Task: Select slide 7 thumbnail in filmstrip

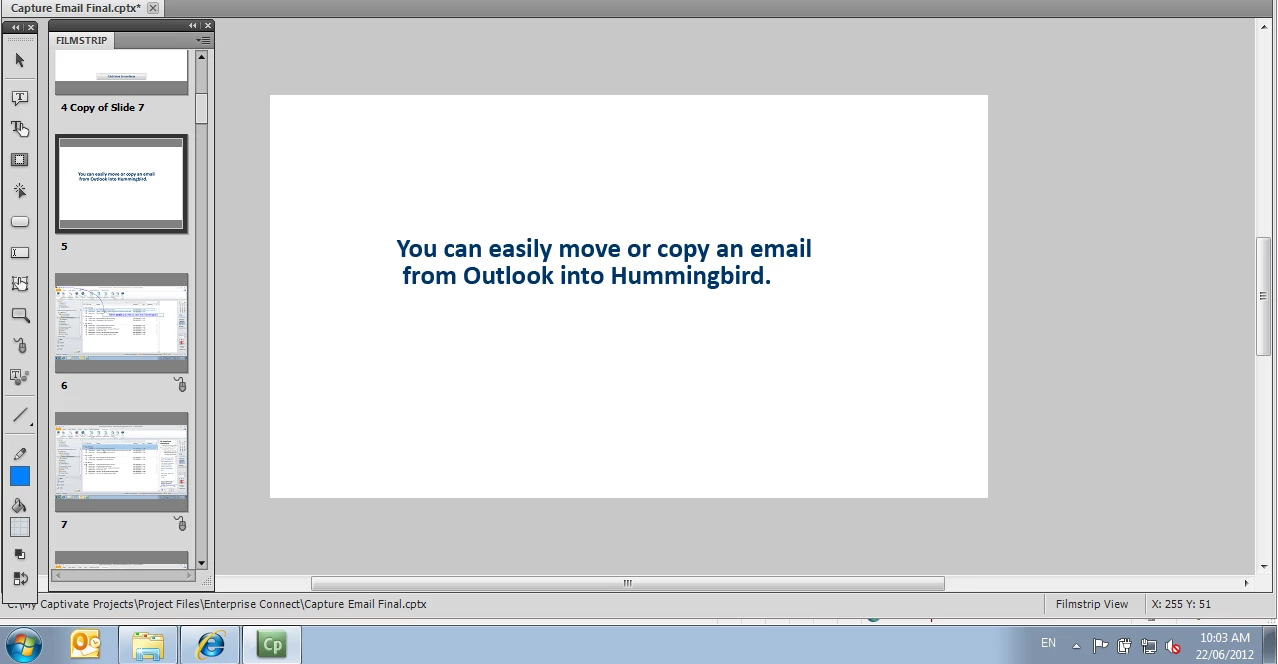Action: point(121,462)
